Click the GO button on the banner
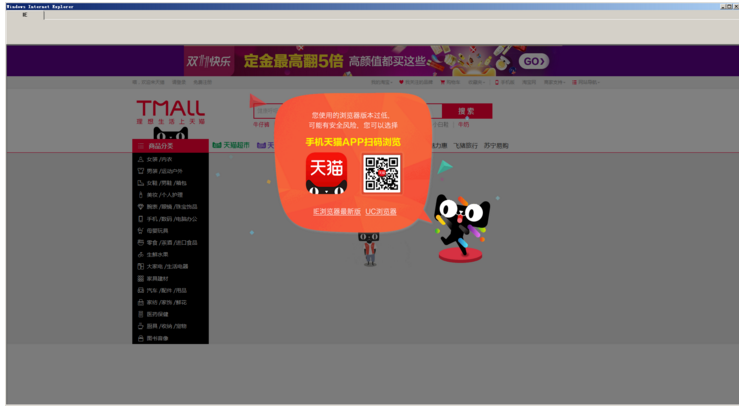This screenshot has width=743, height=407. [x=534, y=61]
